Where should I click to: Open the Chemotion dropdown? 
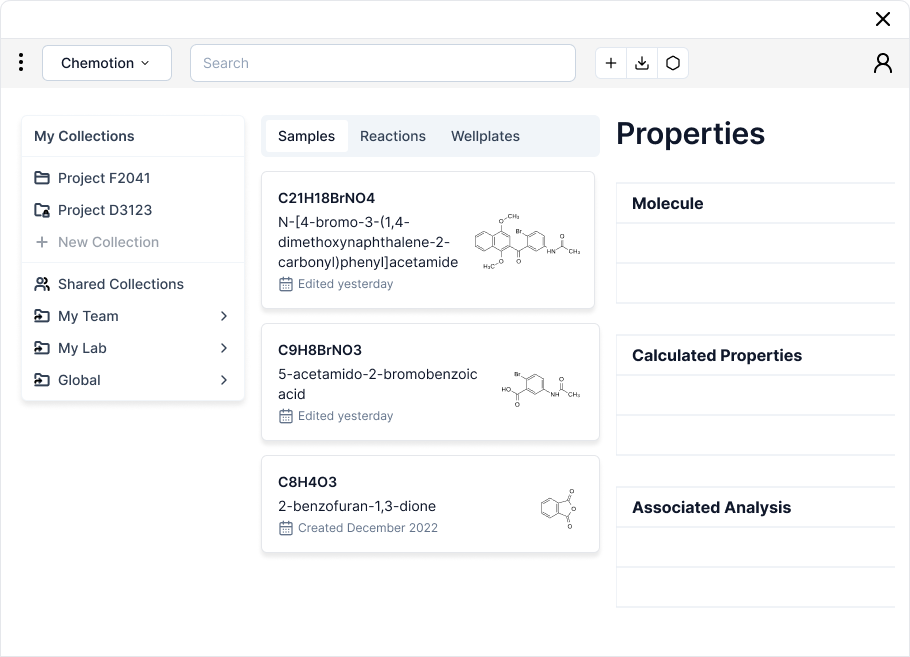(x=106, y=63)
